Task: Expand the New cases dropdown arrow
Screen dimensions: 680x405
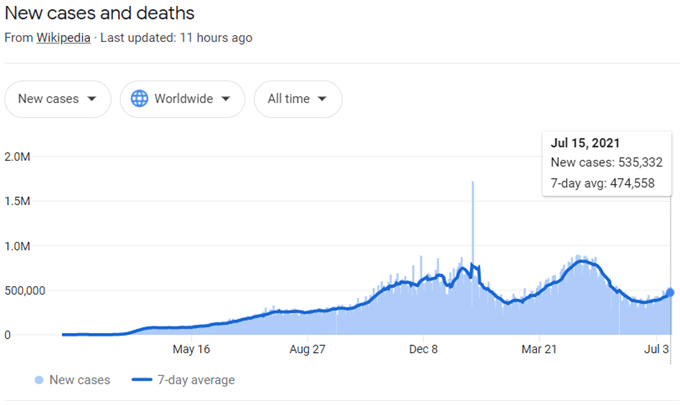Action: pos(92,99)
